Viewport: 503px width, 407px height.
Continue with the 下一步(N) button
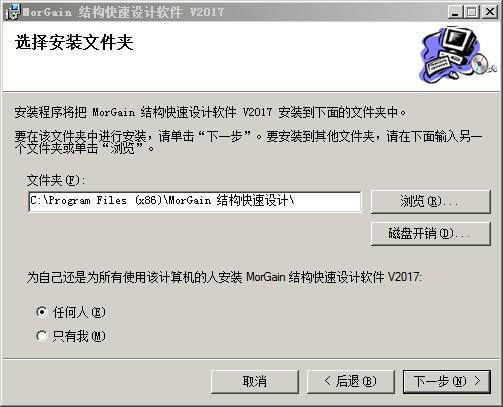[x=447, y=381]
